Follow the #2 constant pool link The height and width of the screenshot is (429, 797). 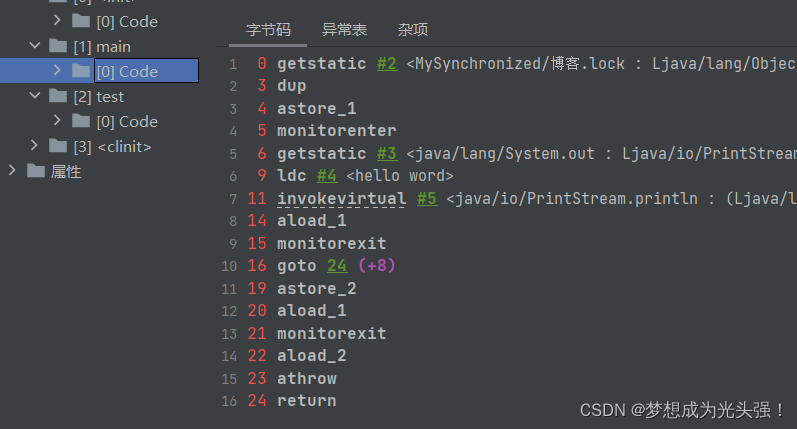point(387,64)
